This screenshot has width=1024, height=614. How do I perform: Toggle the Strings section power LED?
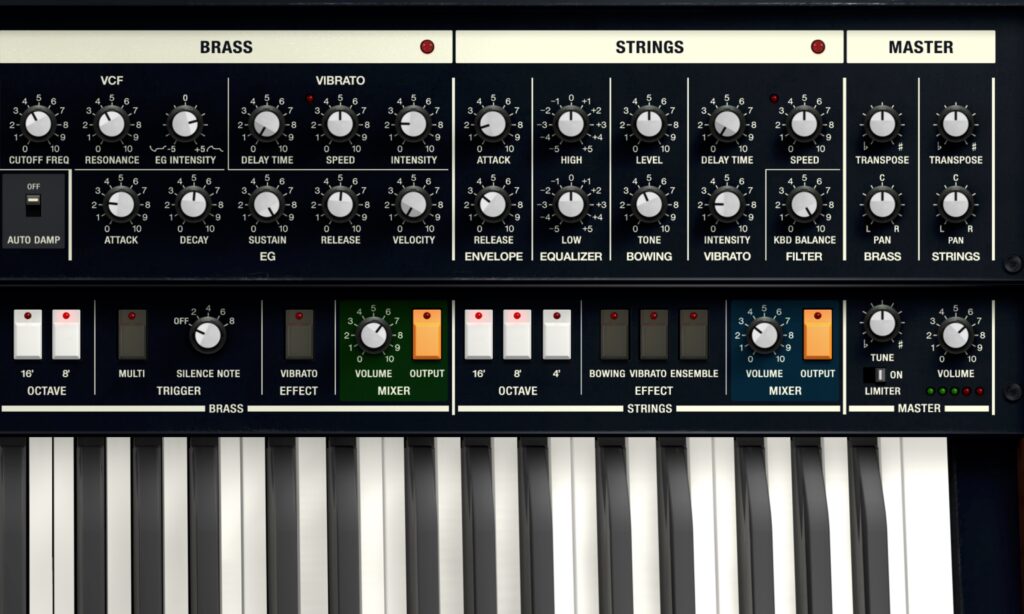pyautogui.click(x=818, y=47)
